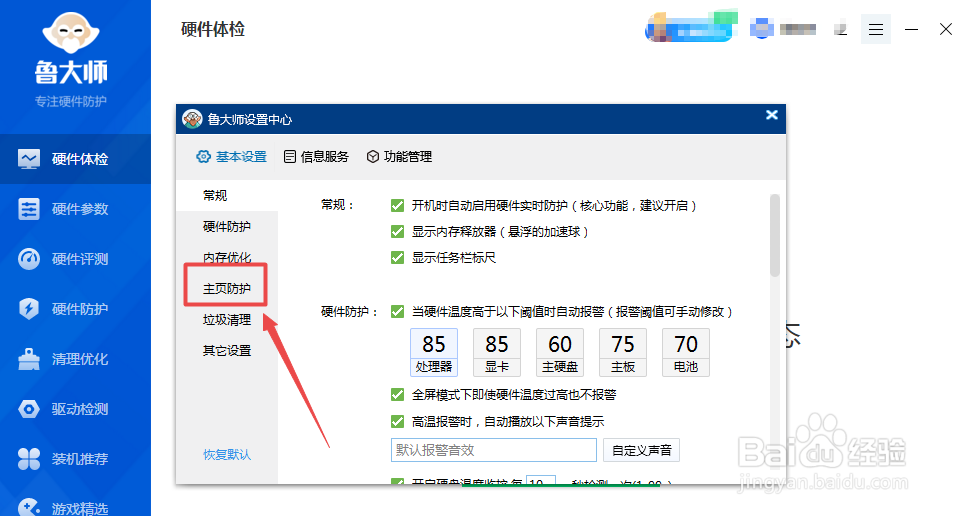Select 垃圾清理 settings category
The width and height of the screenshot is (962, 516).
click(227, 320)
